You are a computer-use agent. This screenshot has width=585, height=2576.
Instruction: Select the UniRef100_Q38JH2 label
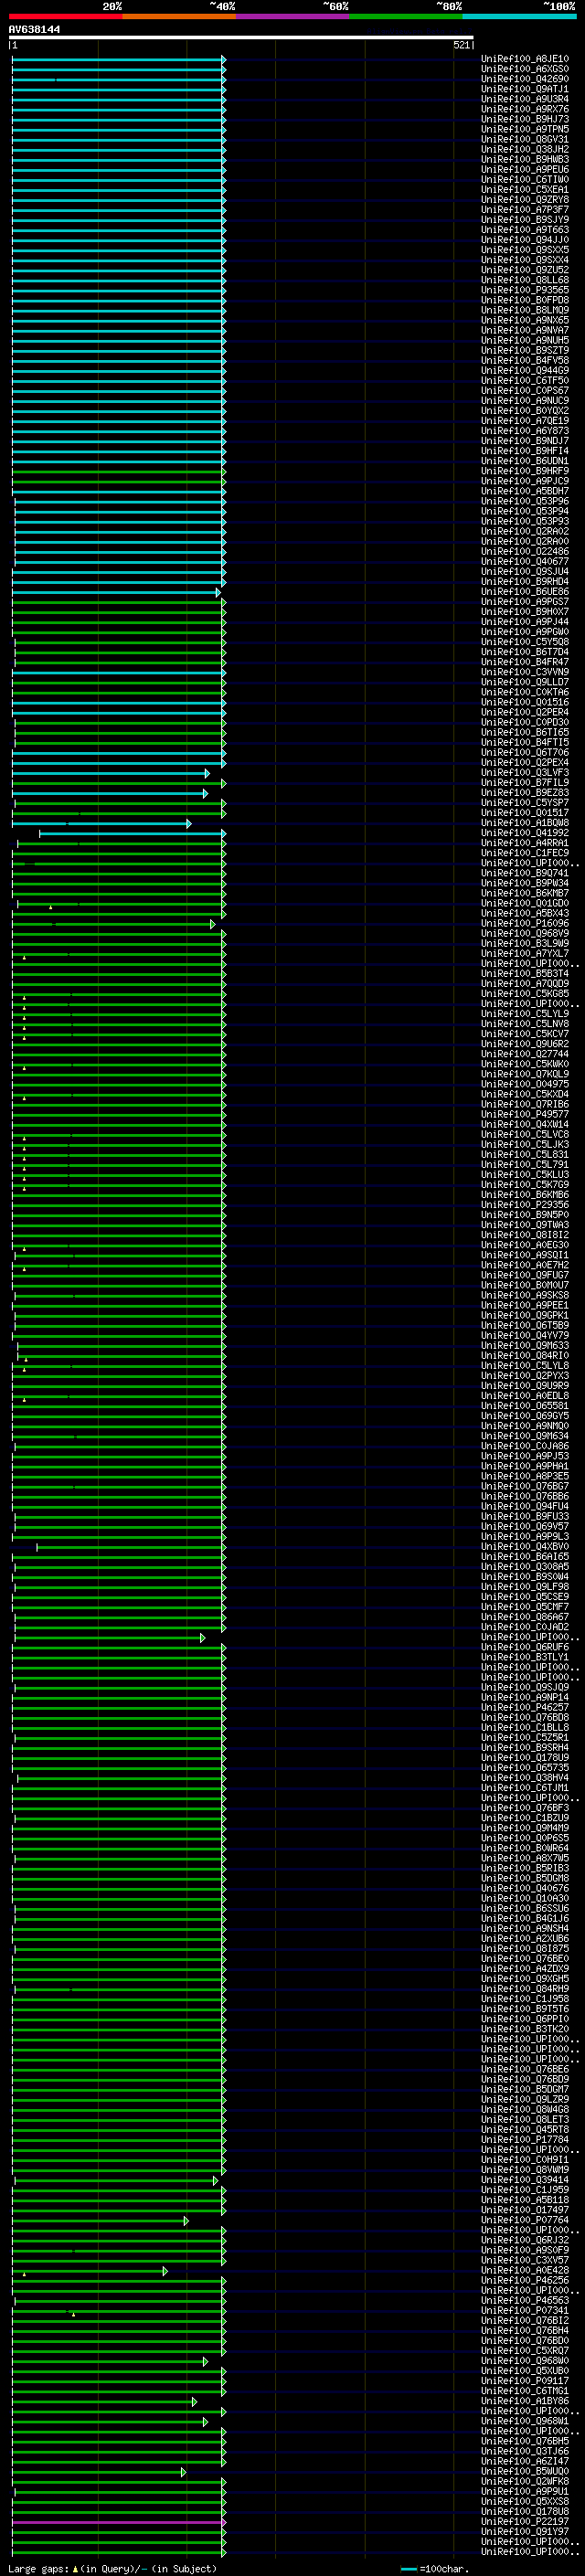coord(524,150)
